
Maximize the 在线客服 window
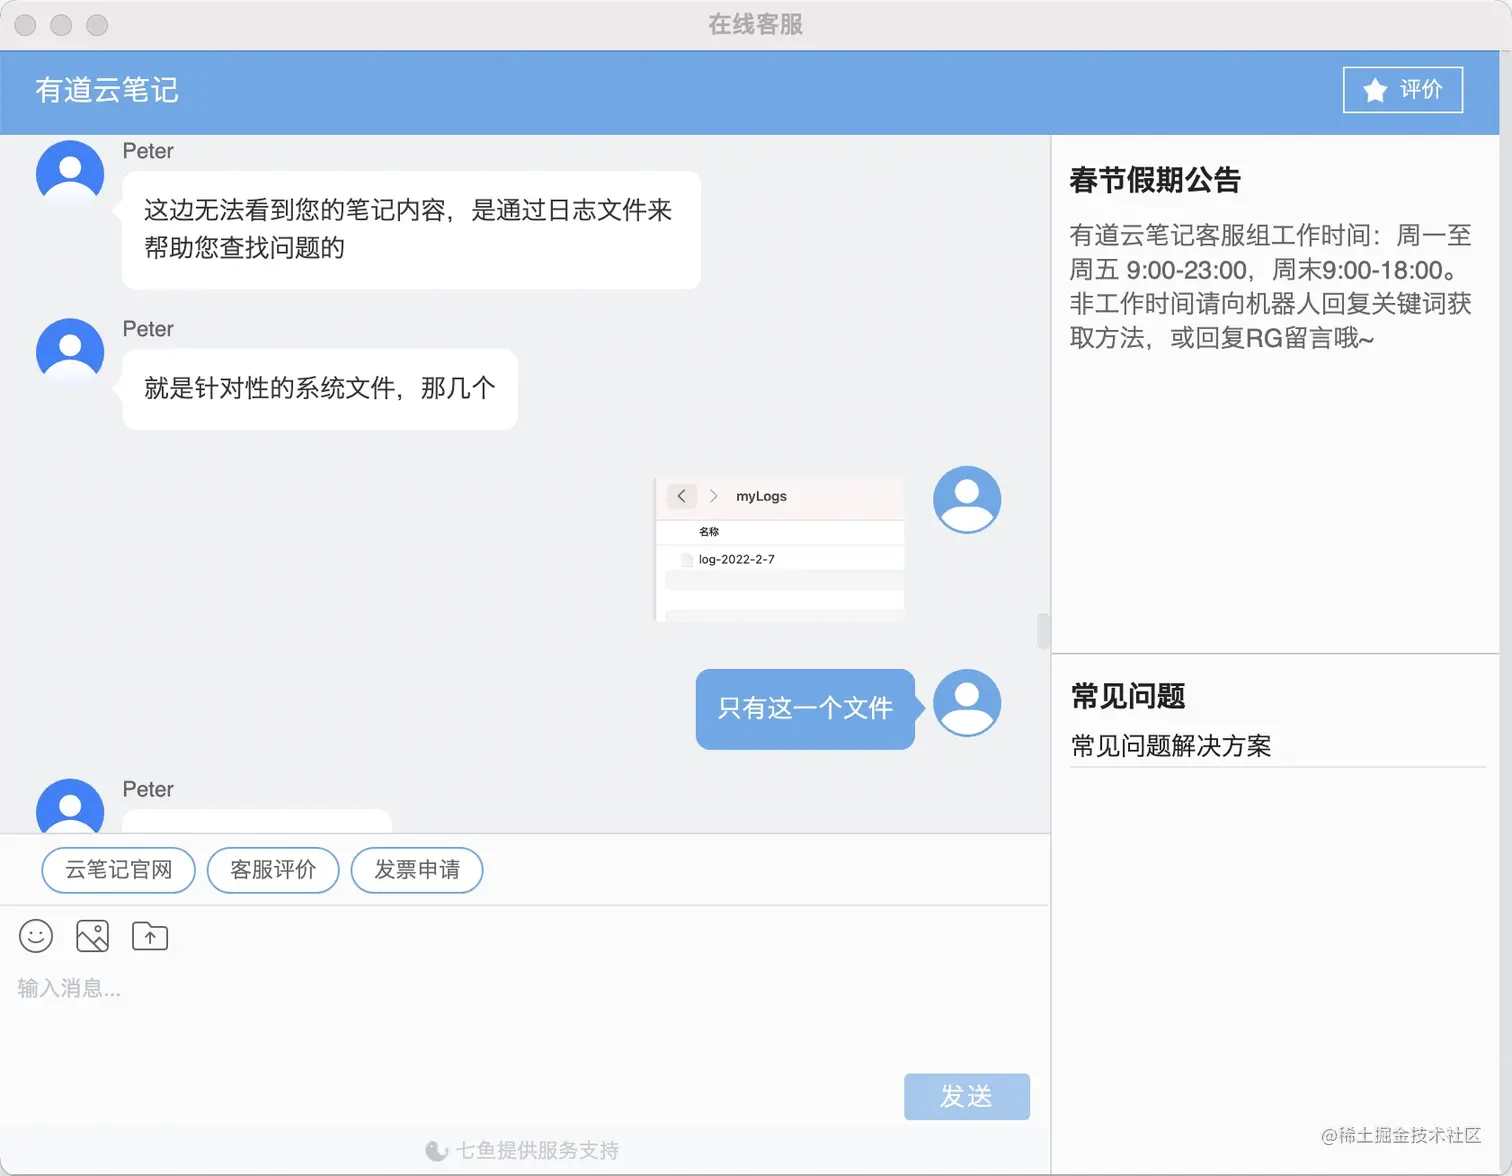(97, 25)
